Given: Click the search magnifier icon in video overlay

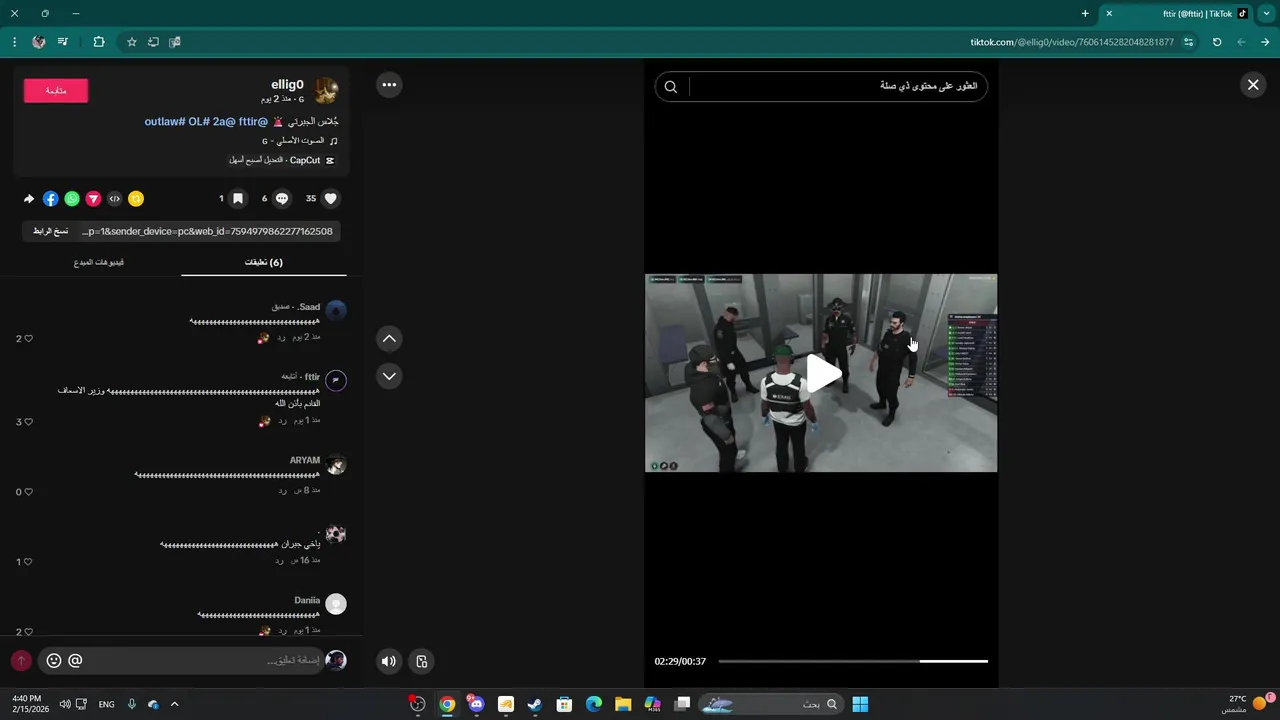Looking at the screenshot, I should pos(671,87).
